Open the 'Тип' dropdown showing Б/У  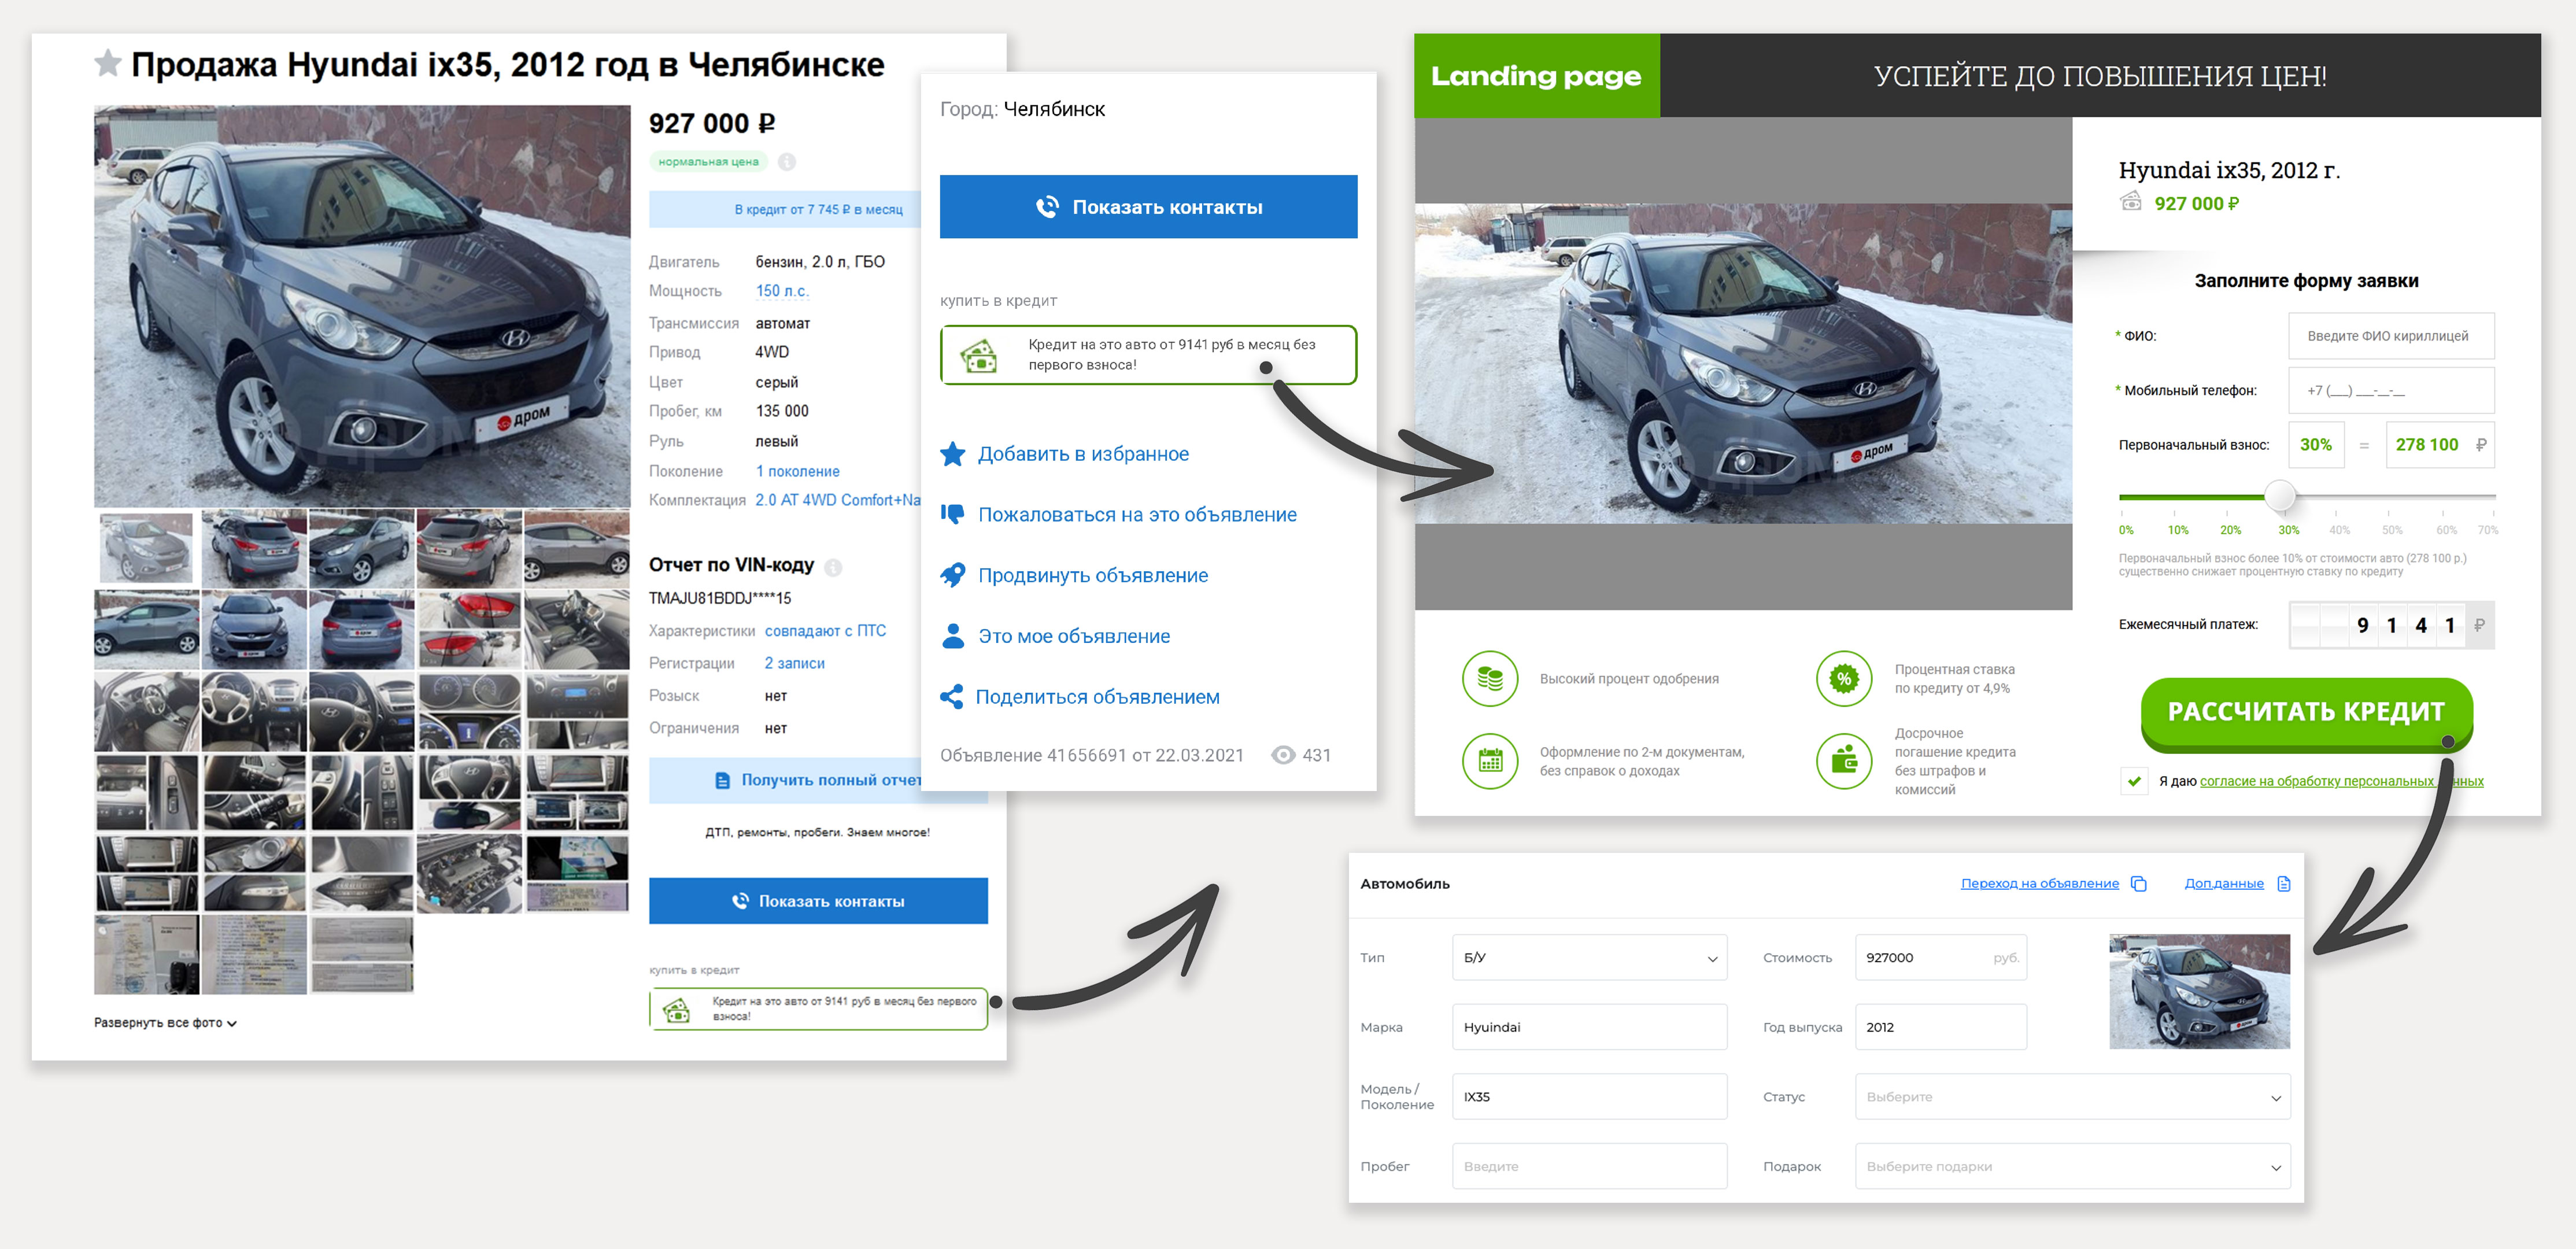point(1589,958)
